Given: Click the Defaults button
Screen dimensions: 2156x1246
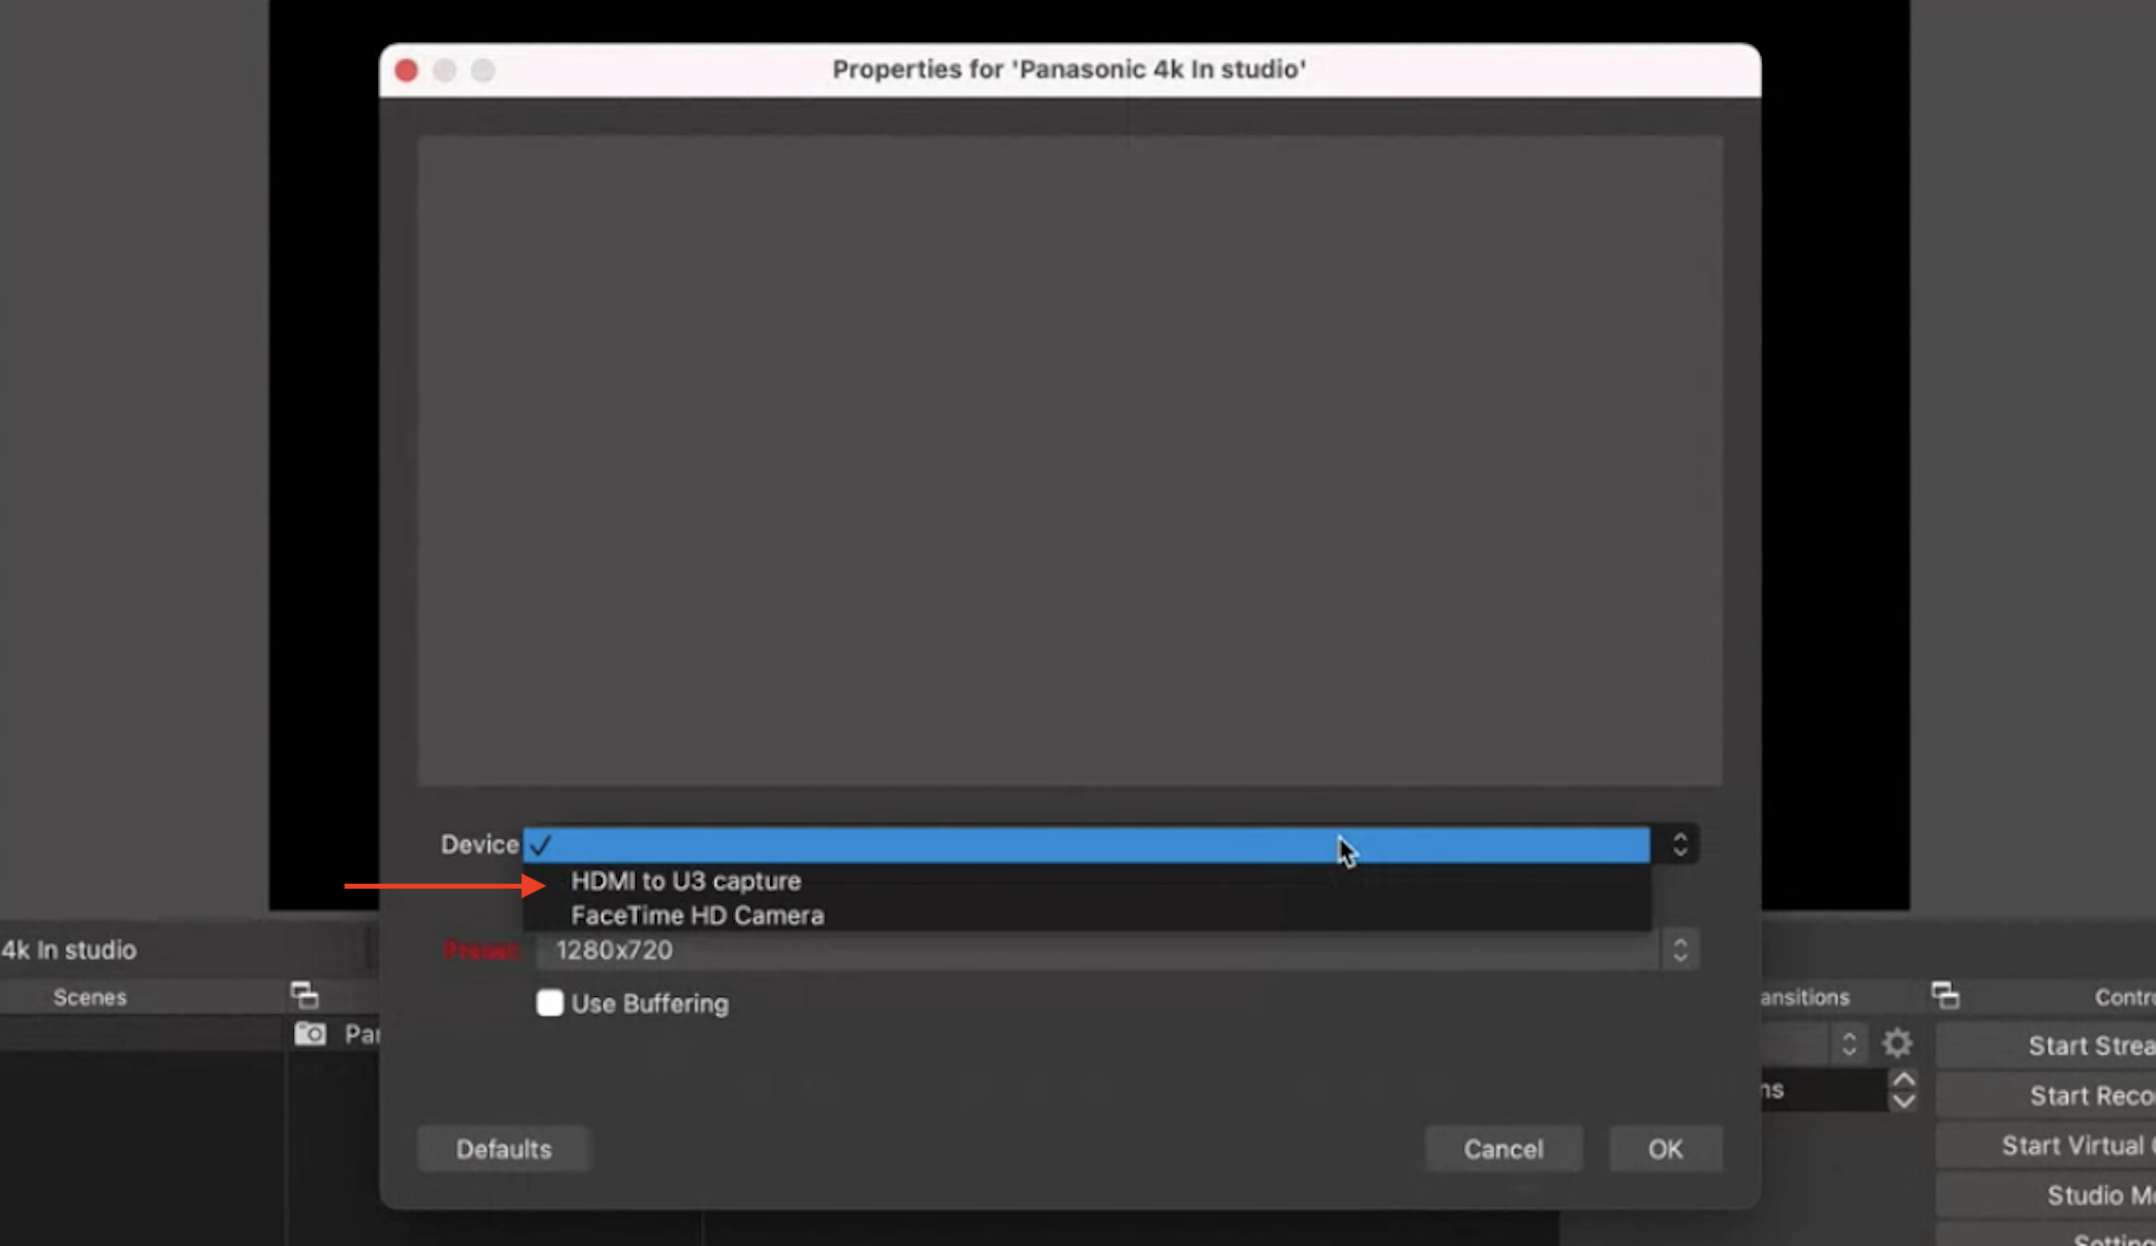Looking at the screenshot, I should pyautogui.click(x=504, y=1149).
